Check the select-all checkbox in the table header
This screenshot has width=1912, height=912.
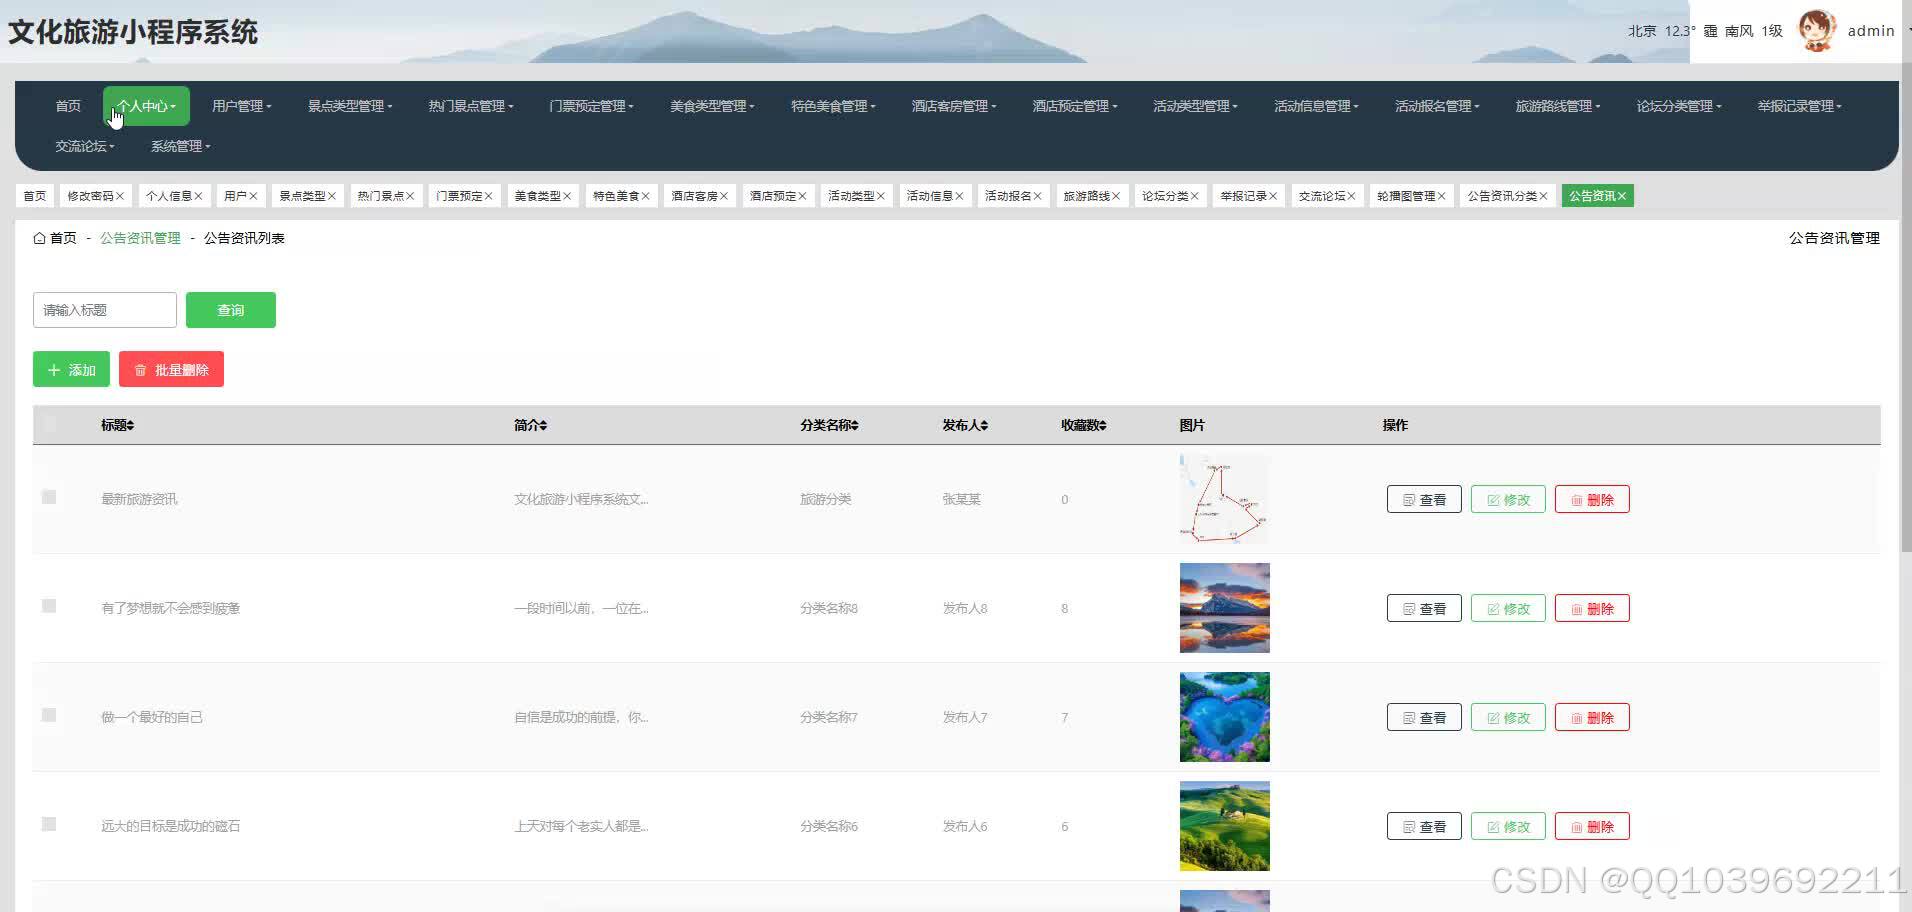coord(49,423)
